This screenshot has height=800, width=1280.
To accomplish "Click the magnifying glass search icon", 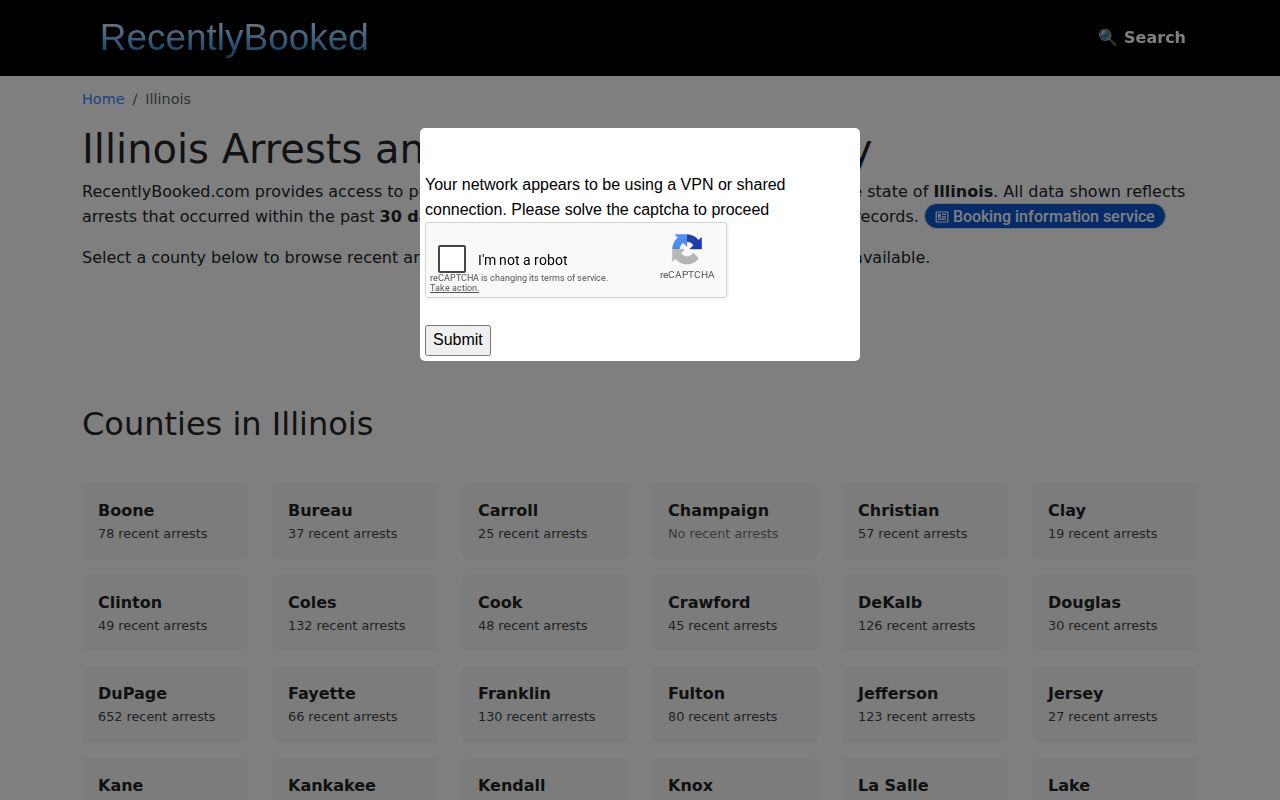I will 1107,37.
